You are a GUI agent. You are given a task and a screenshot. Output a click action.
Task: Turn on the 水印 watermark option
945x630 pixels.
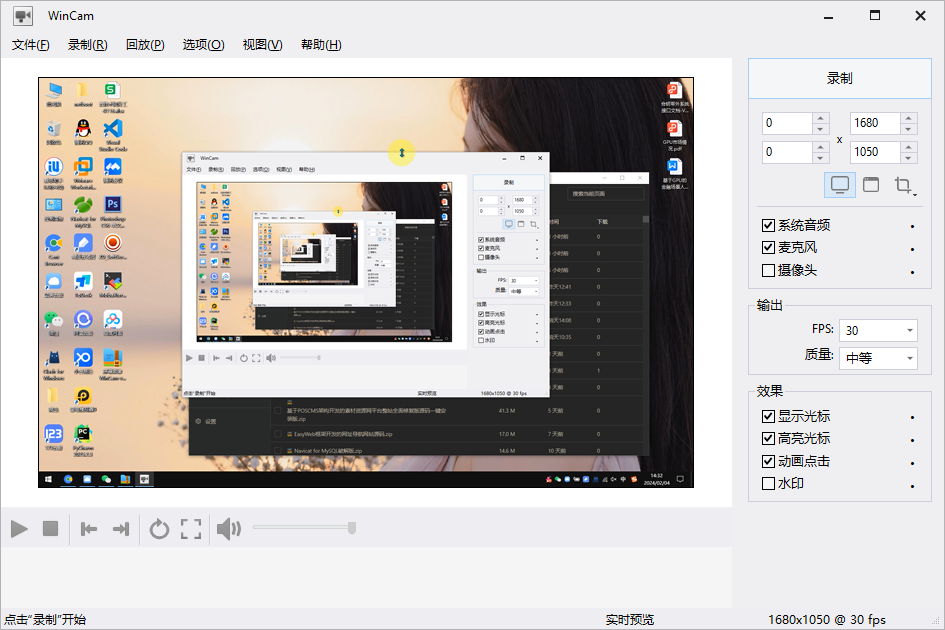tap(768, 483)
